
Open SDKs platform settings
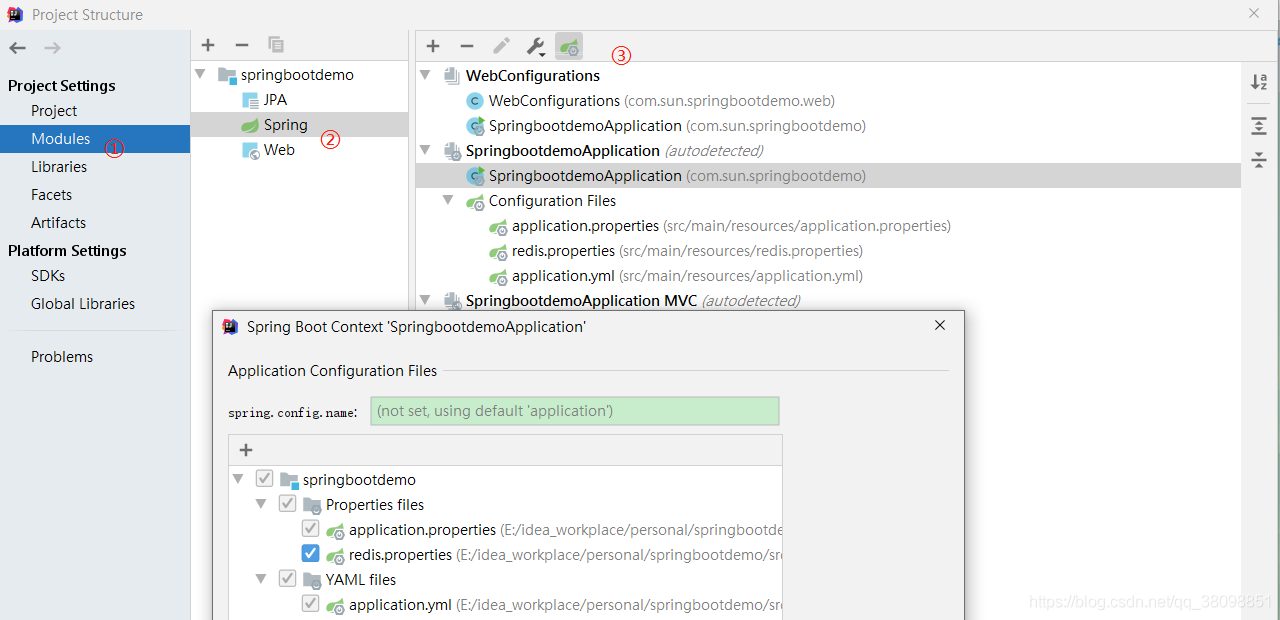48,276
